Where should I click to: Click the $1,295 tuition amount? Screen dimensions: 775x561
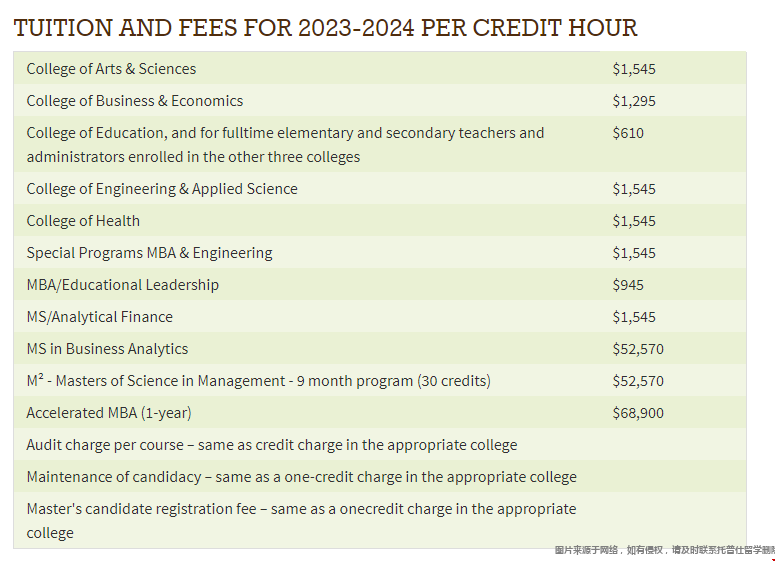(x=634, y=101)
